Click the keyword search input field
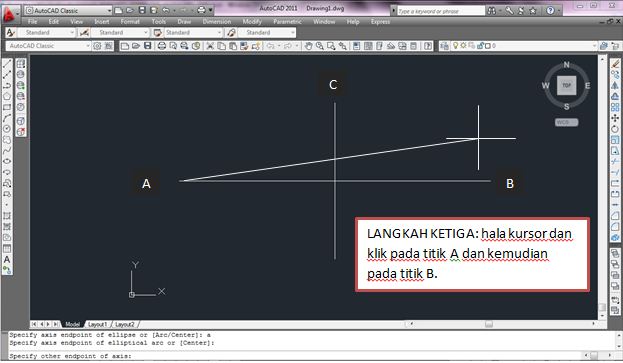This screenshot has width=623, height=363. point(440,11)
